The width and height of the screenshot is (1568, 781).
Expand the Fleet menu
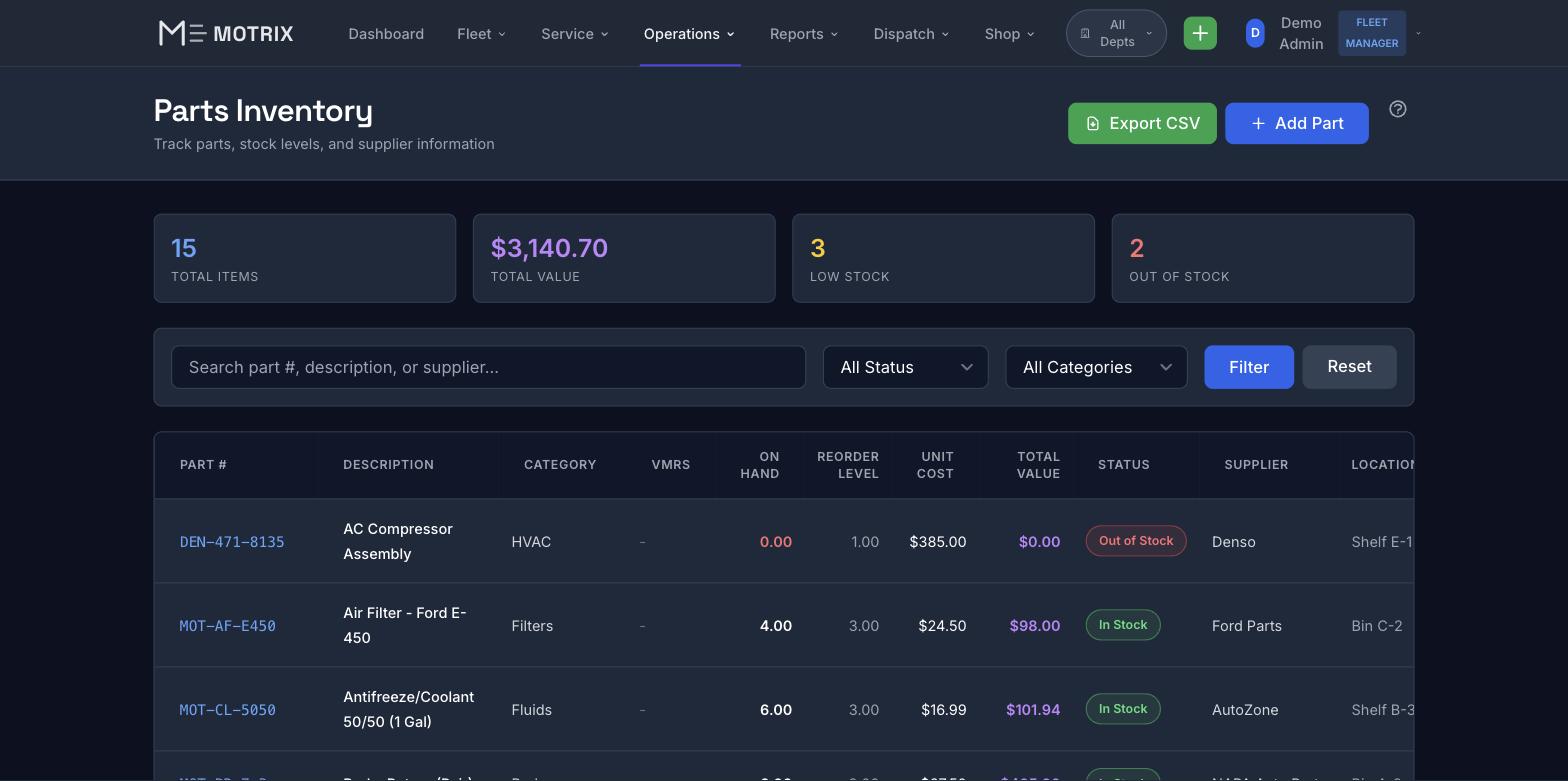click(481, 34)
